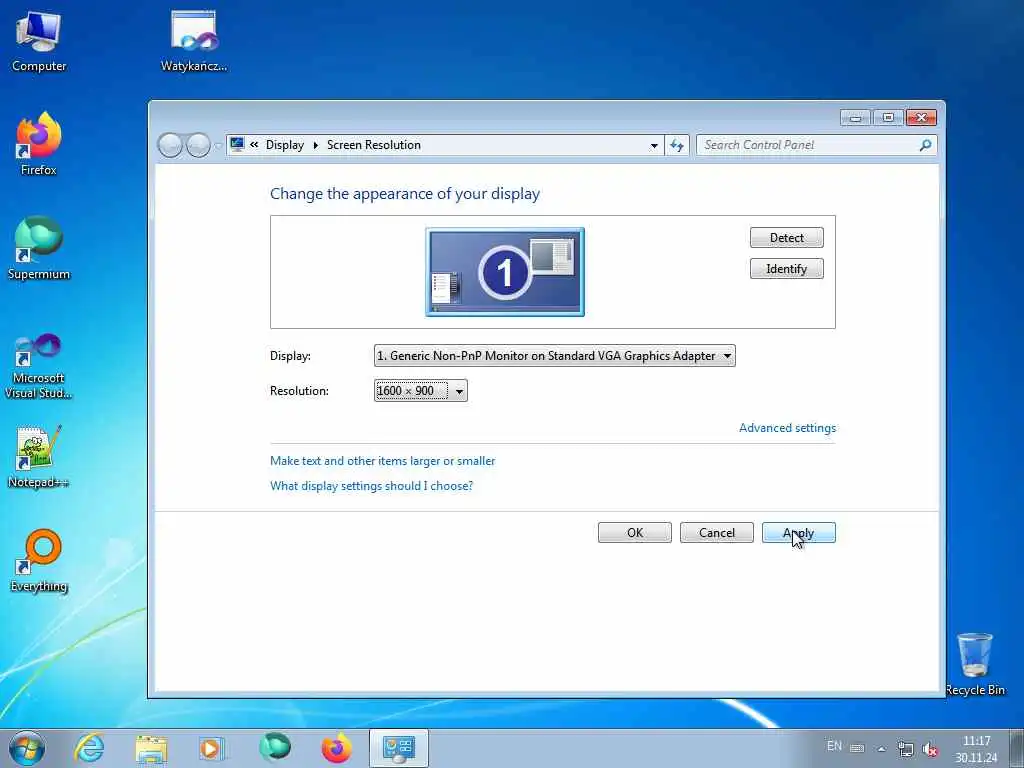Open the network tray icon
Screen dimensions: 1024x768
[905, 749]
